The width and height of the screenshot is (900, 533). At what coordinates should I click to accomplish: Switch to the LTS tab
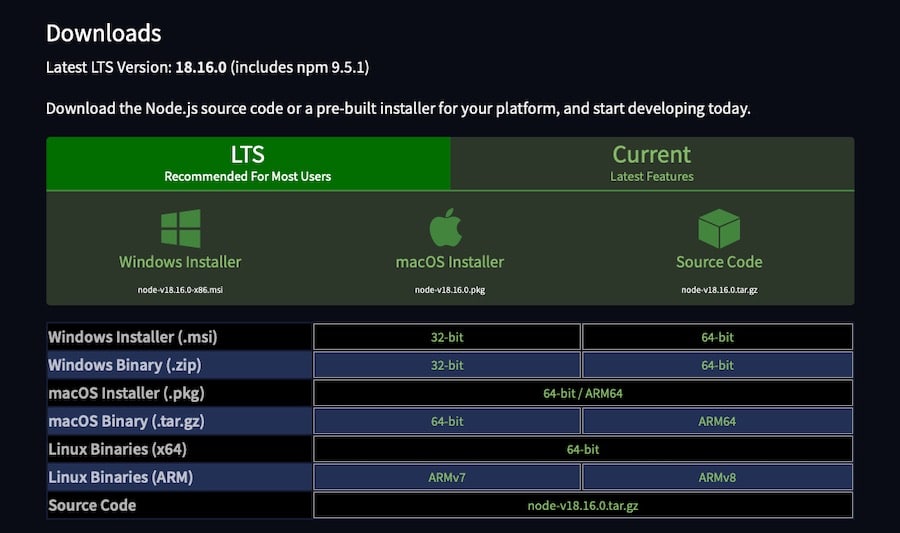248,164
